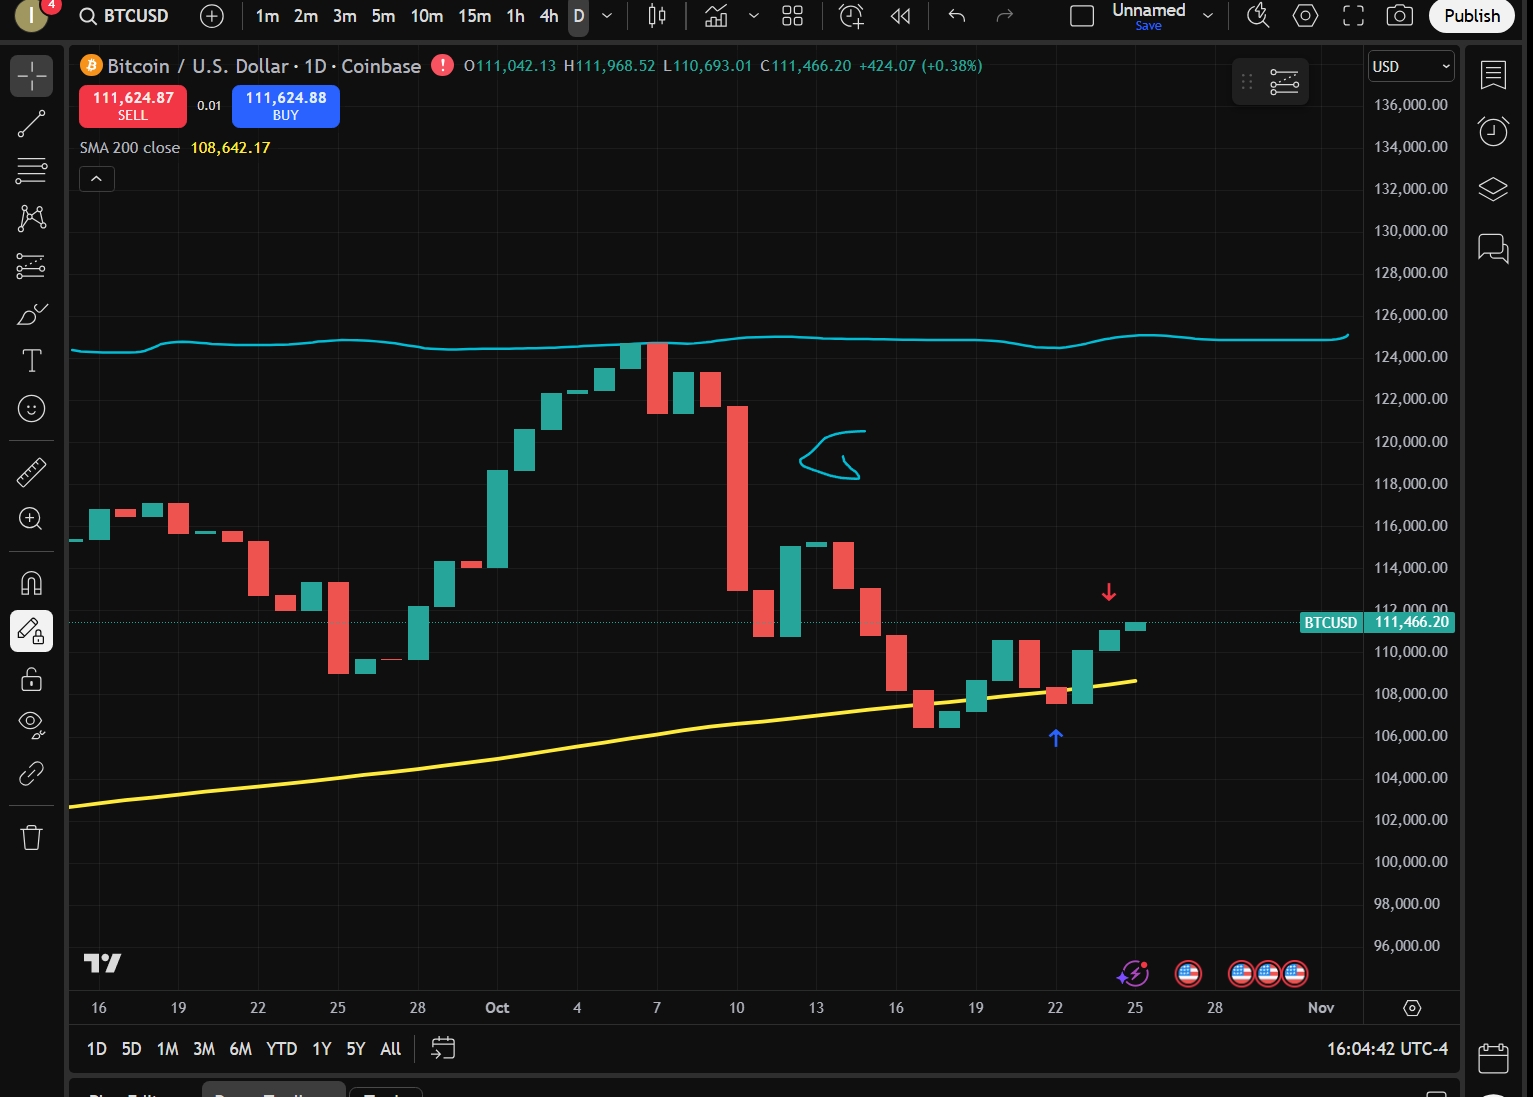Image resolution: width=1533 pixels, height=1097 pixels.
Task: Remove drawings with trash icon
Action: click(x=31, y=837)
